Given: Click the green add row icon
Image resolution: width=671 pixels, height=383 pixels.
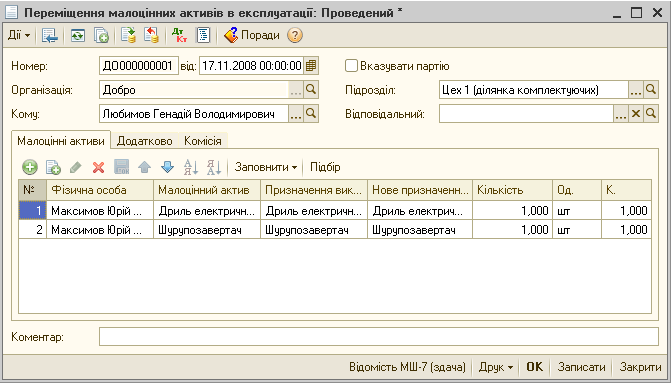Looking at the screenshot, I should point(30,167).
